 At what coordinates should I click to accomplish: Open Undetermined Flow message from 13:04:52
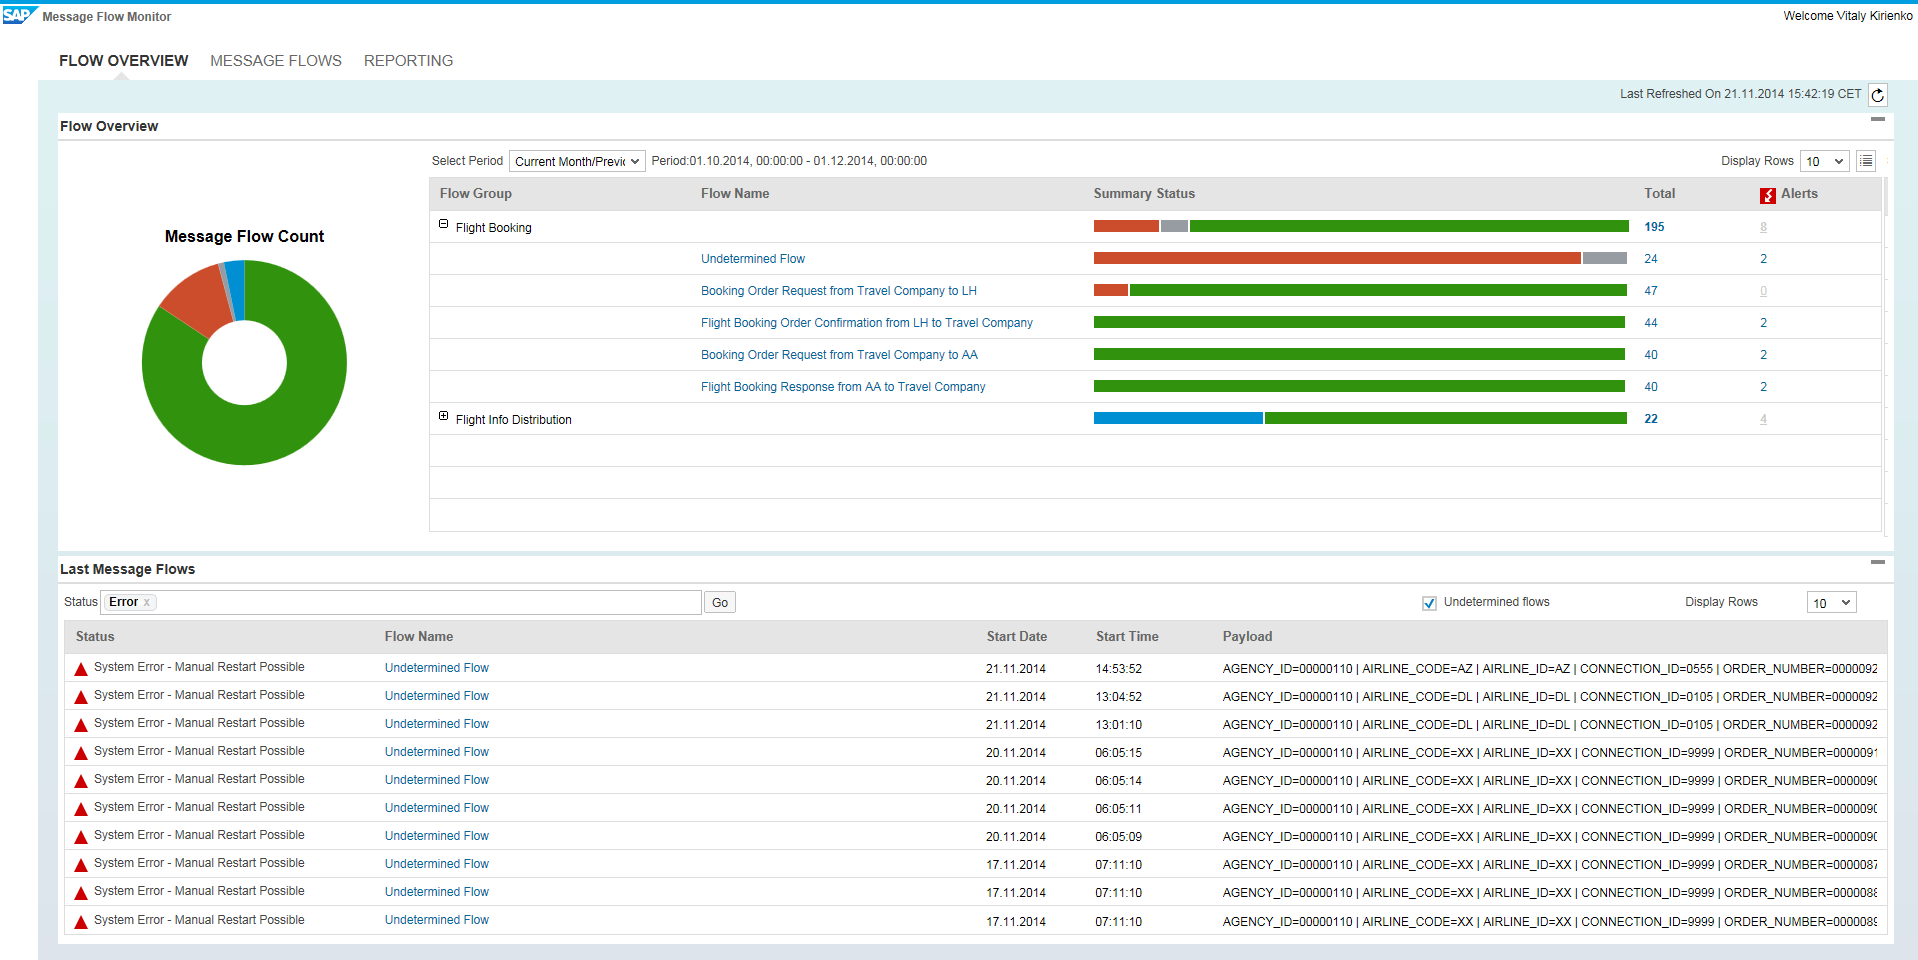point(436,696)
